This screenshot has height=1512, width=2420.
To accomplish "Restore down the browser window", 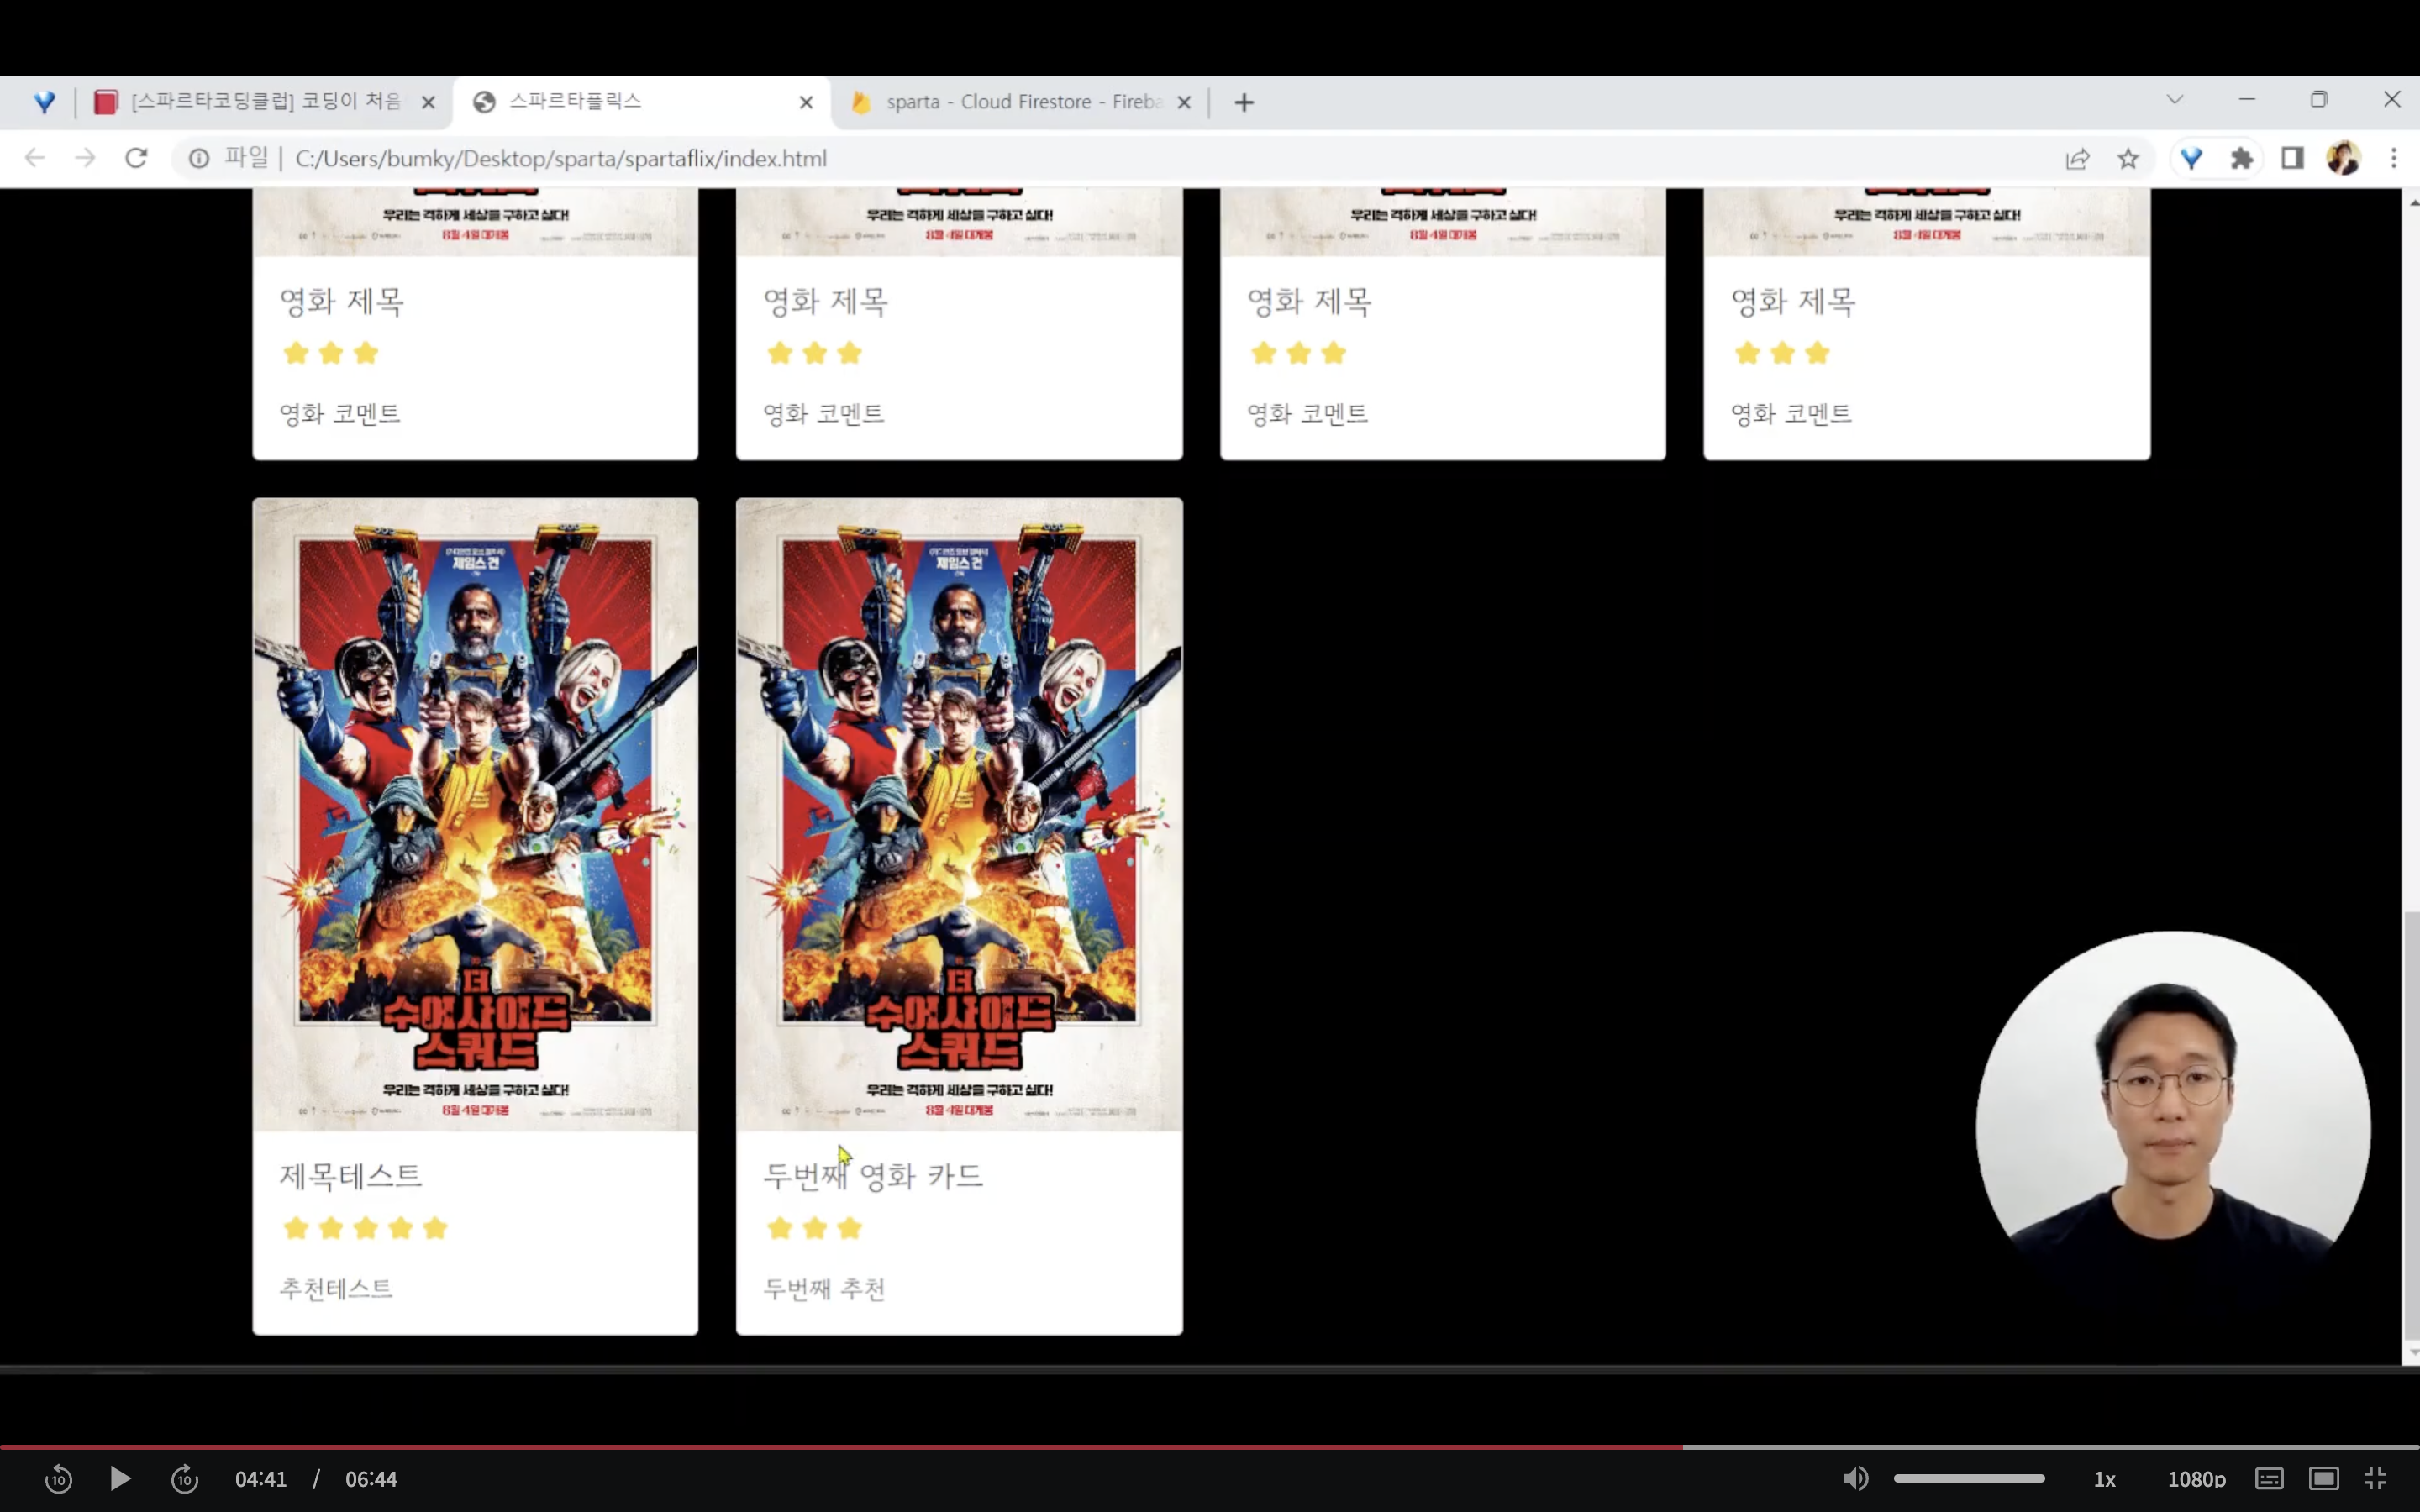I will point(2319,100).
